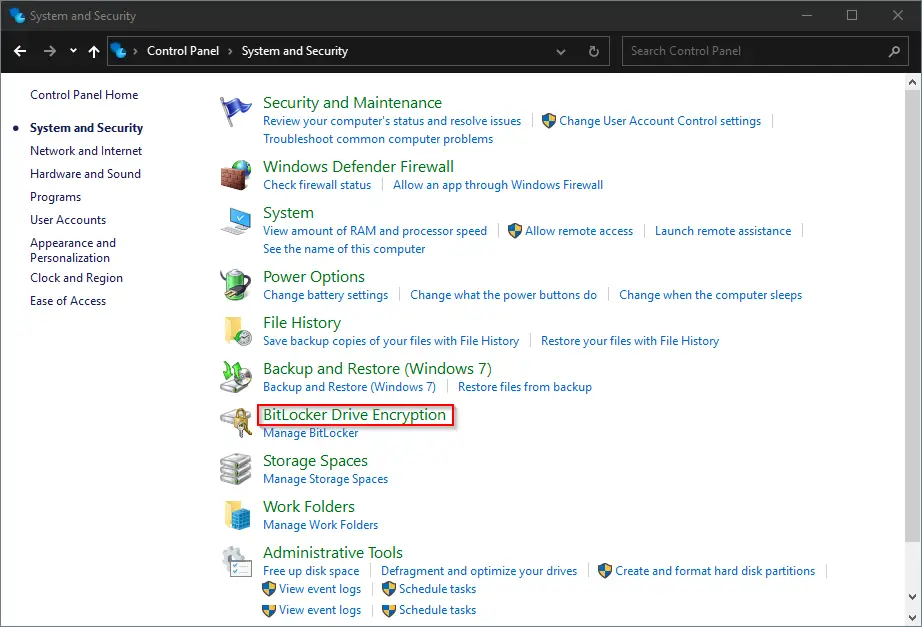Select Control Panel in the breadcrumb

tap(183, 51)
